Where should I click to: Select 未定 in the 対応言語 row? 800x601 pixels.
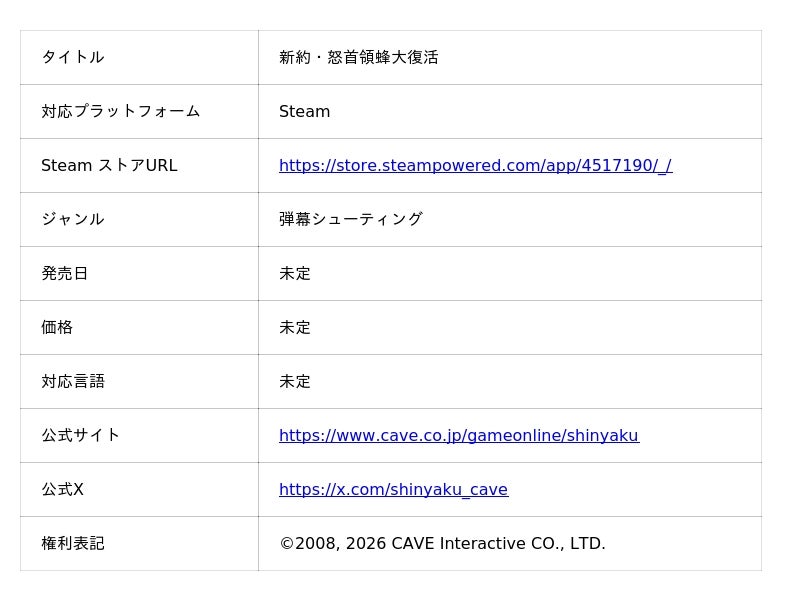(295, 382)
